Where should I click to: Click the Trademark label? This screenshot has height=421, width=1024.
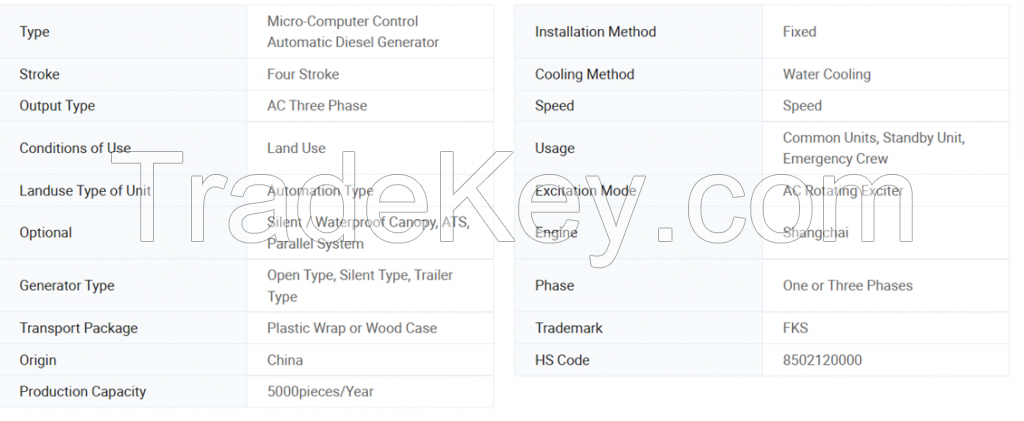point(569,328)
